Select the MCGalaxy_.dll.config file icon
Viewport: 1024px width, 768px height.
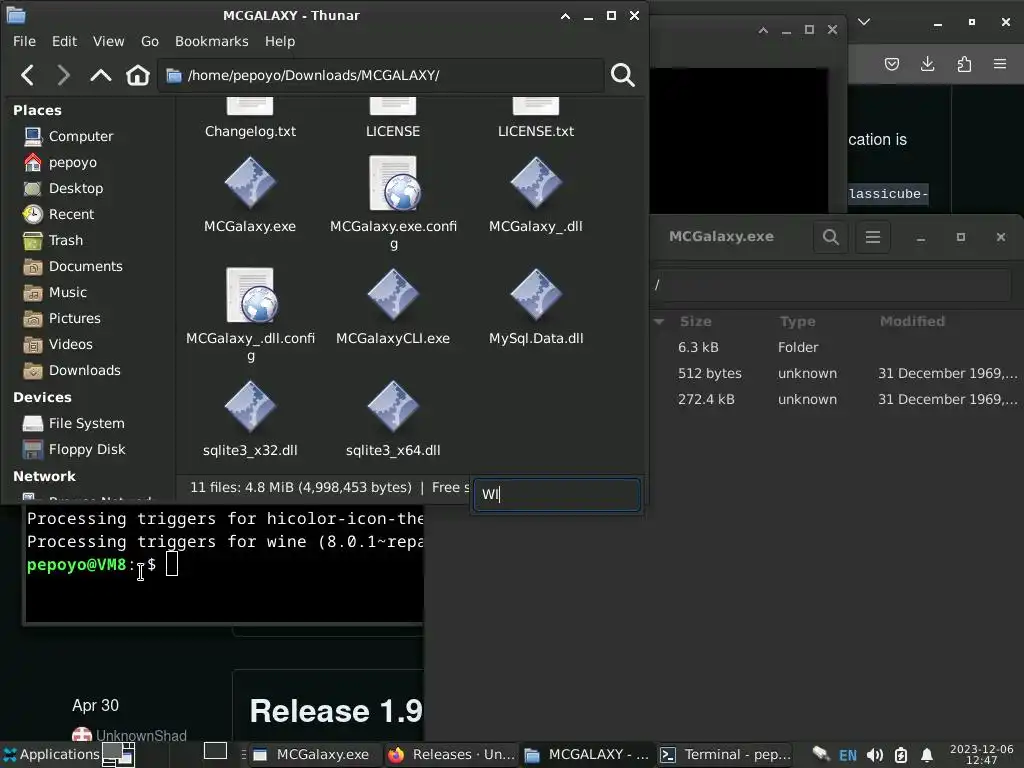point(251,295)
